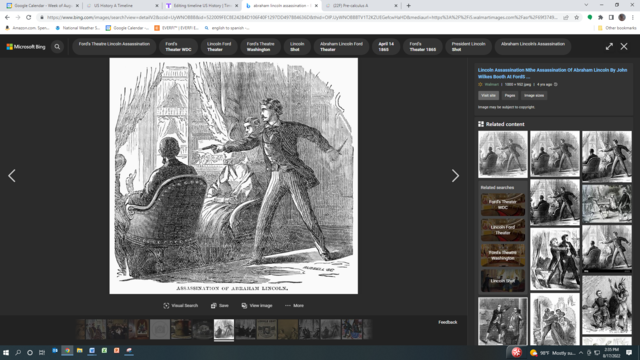Screen dimensions: 640x360
Task: Click View image option
Action: 257,305
